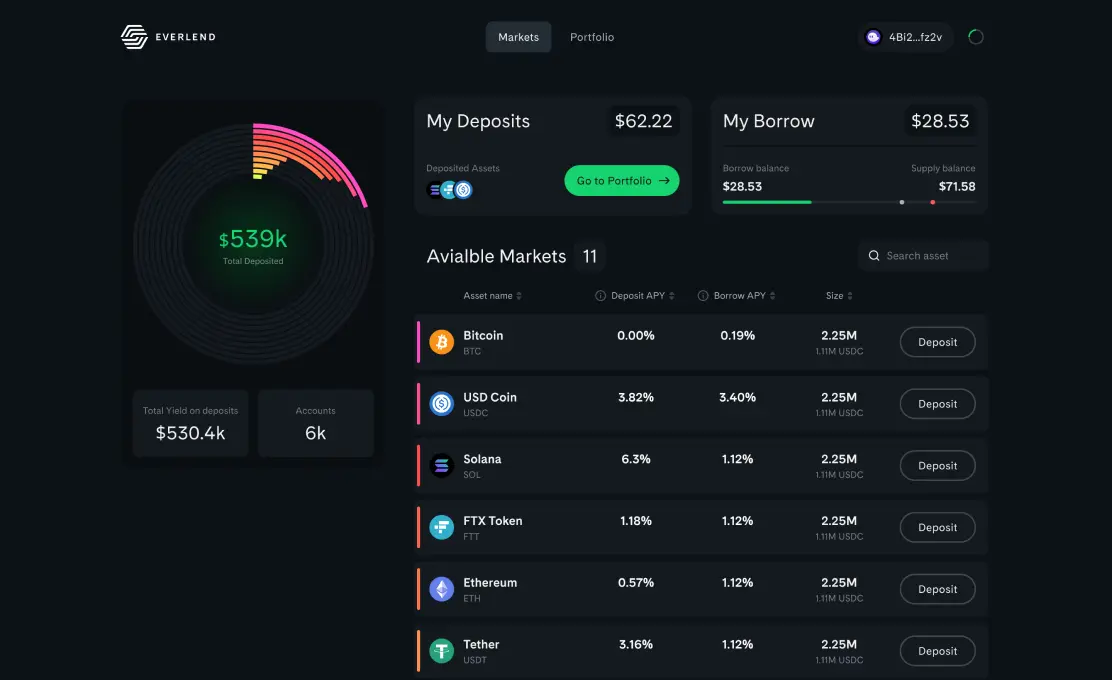The width and height of the screenshot is (1112, 680).
Task: Click the Everlend logo icon
Action: [134, 37]
